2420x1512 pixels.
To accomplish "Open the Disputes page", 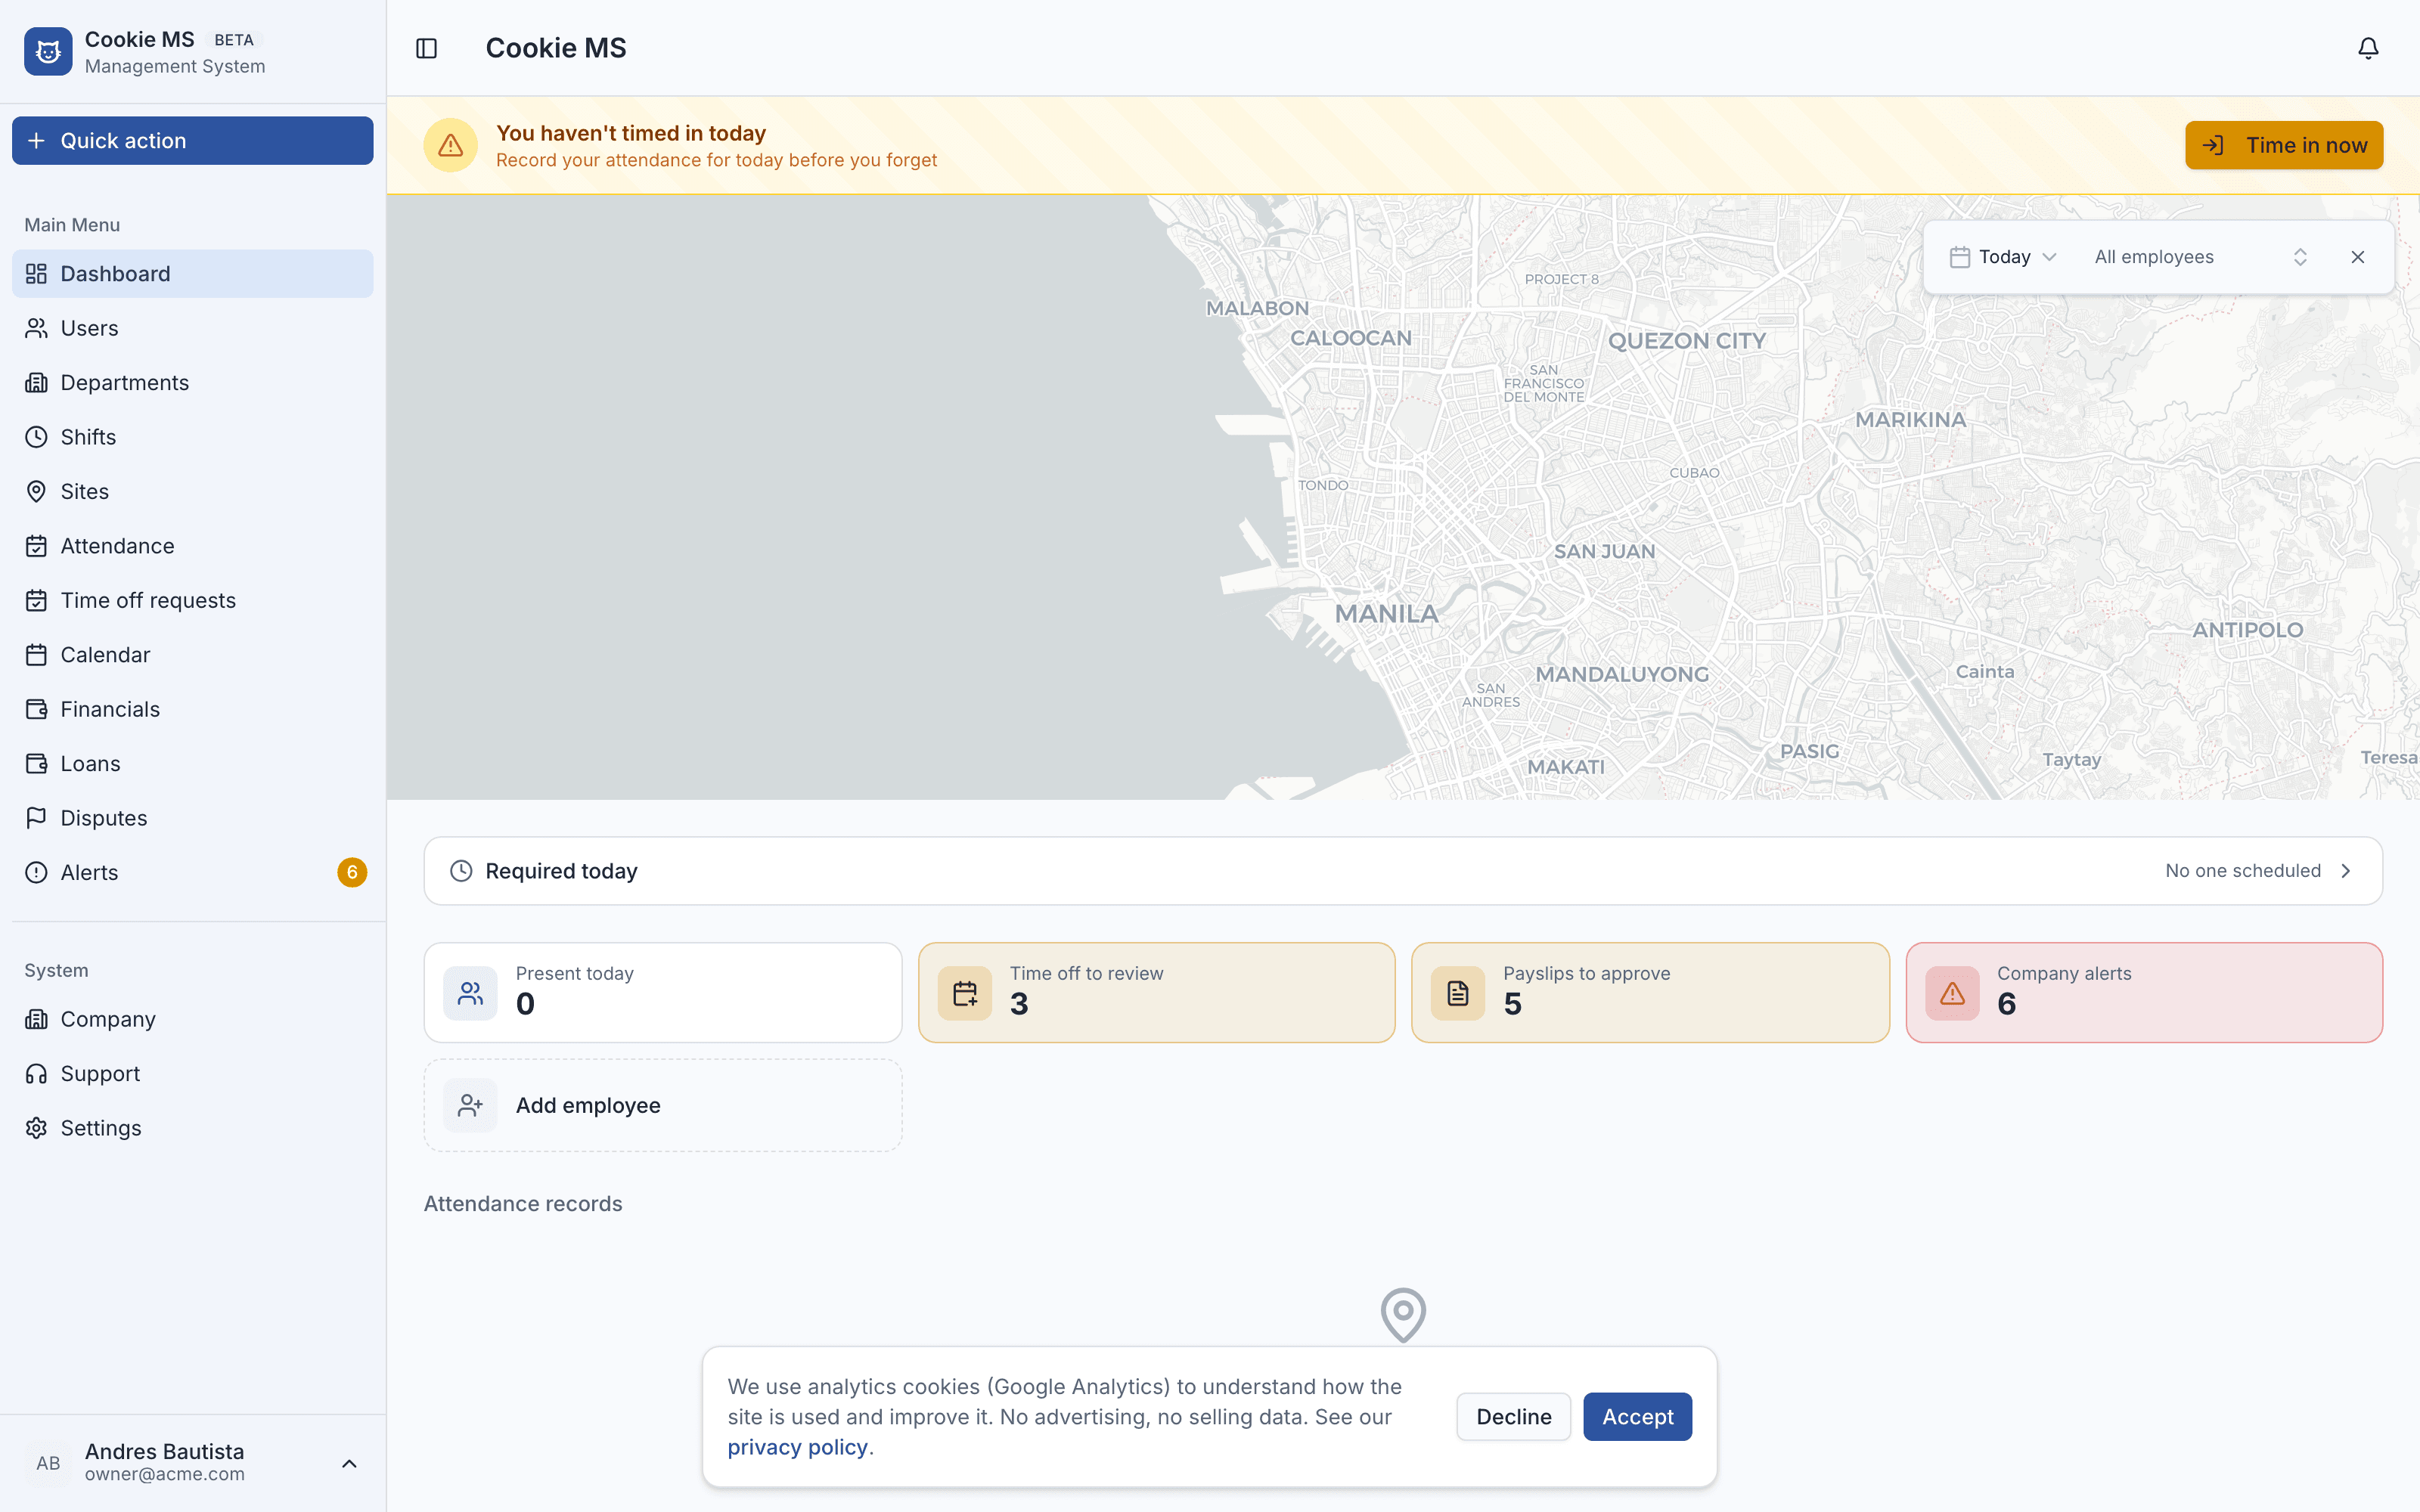I will point(193,818).
